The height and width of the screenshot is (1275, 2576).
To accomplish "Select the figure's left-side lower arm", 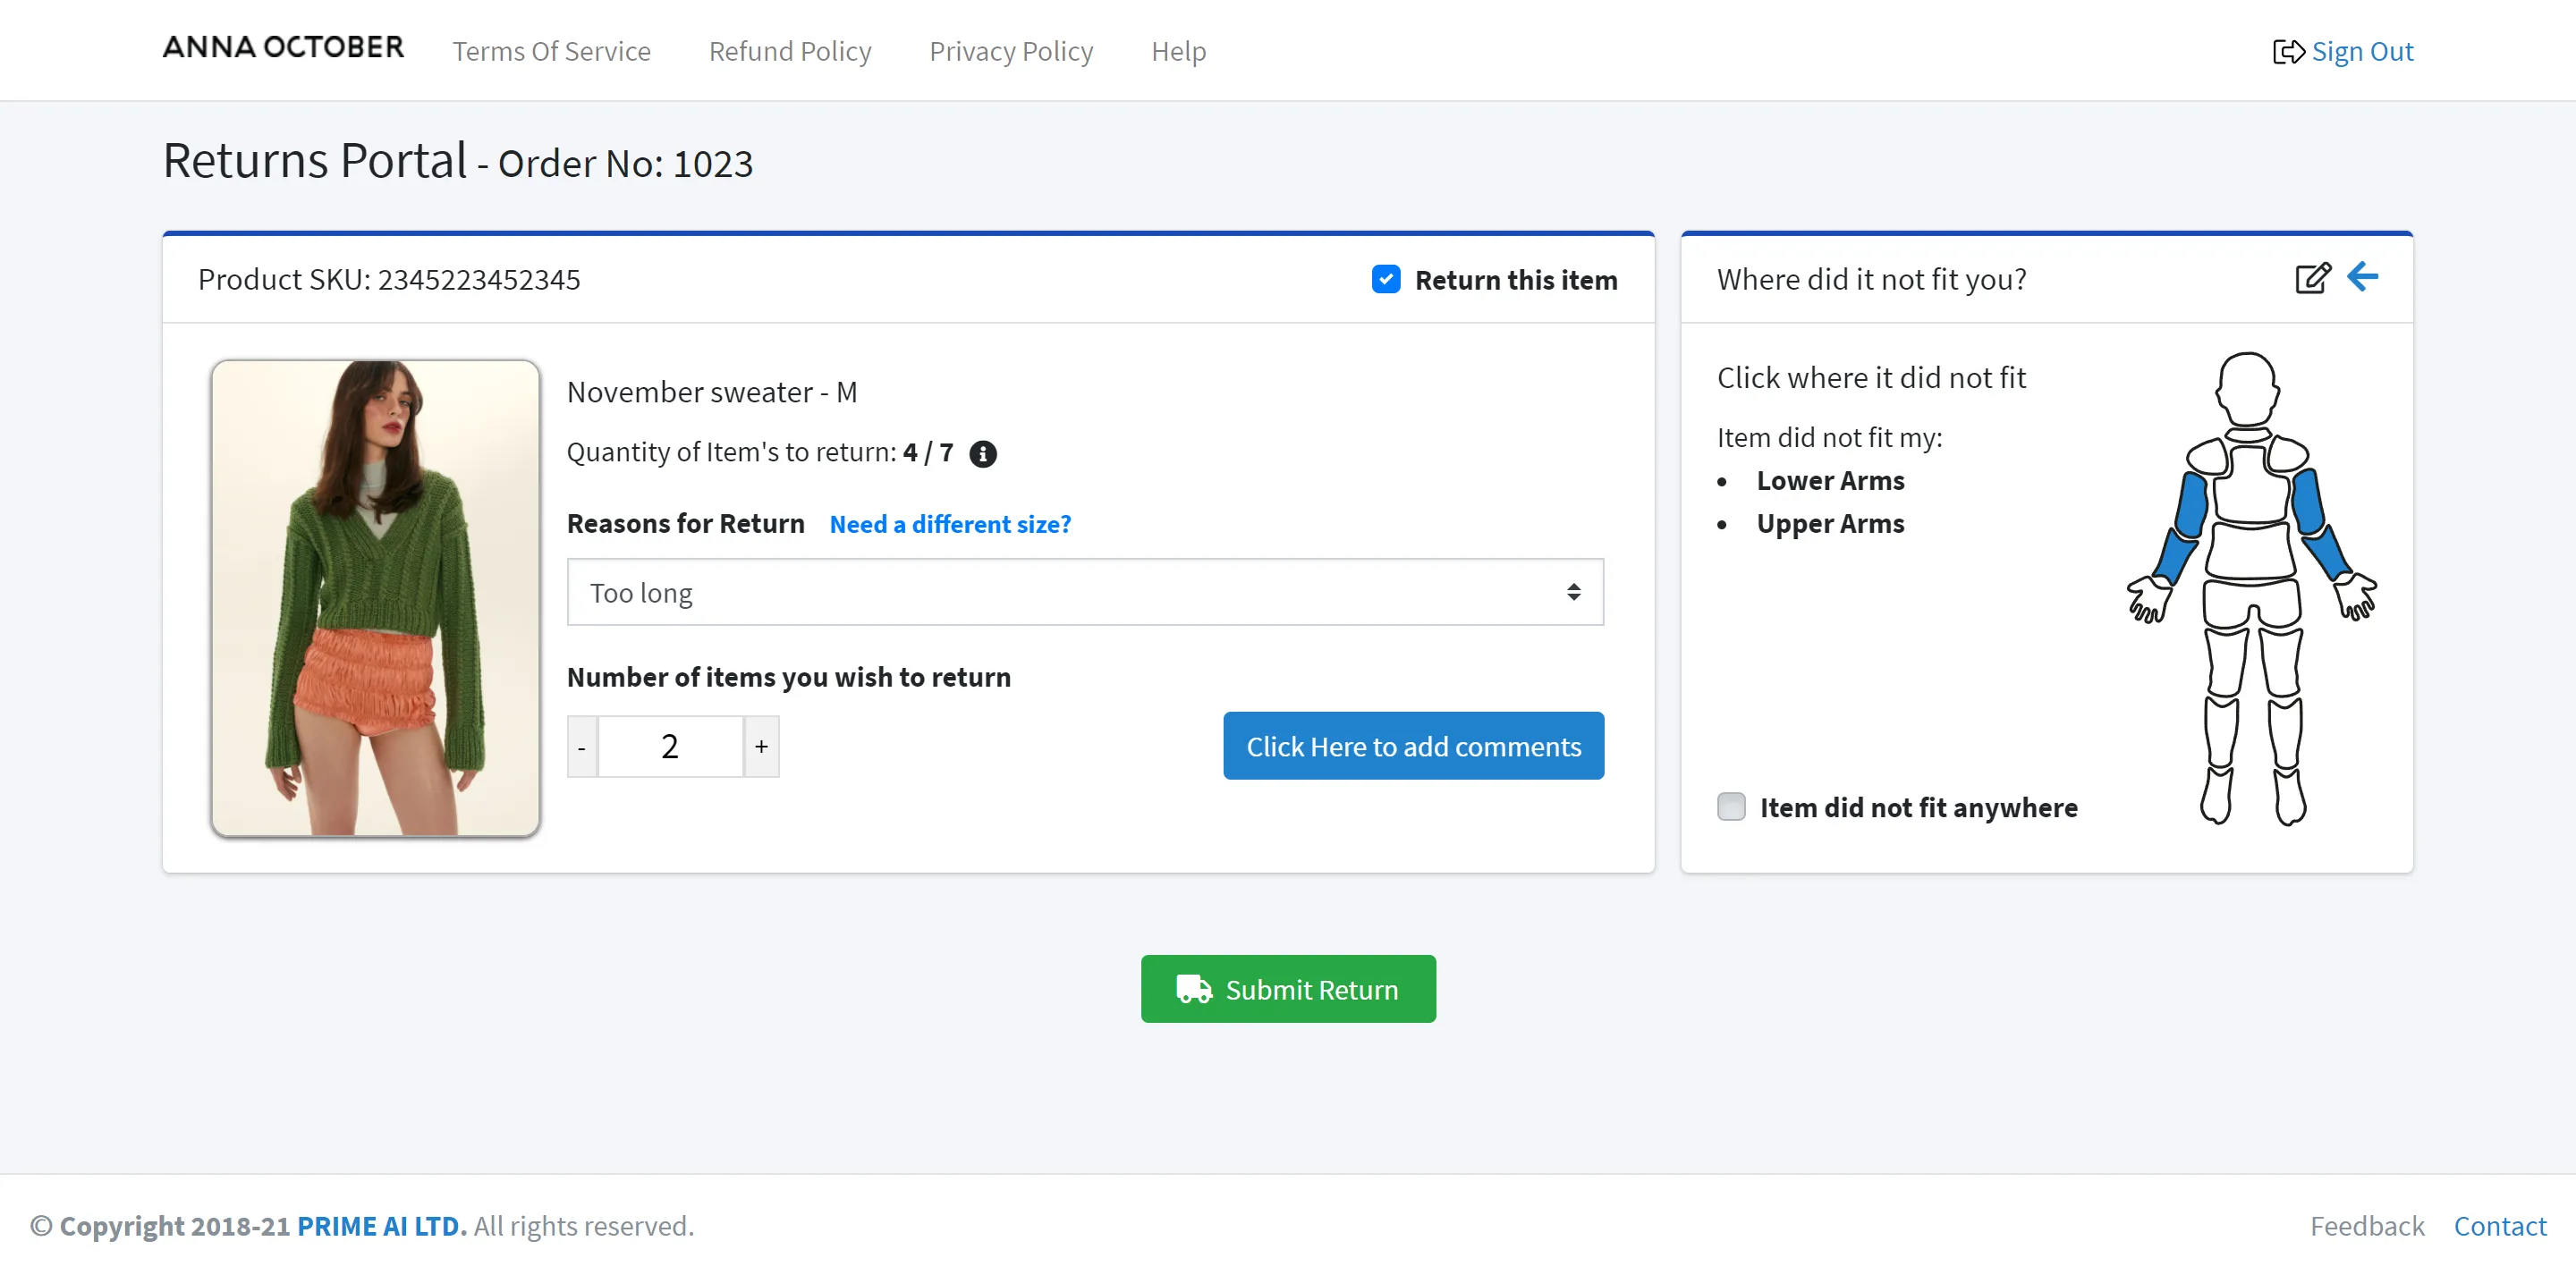I will pos(2174,555).
